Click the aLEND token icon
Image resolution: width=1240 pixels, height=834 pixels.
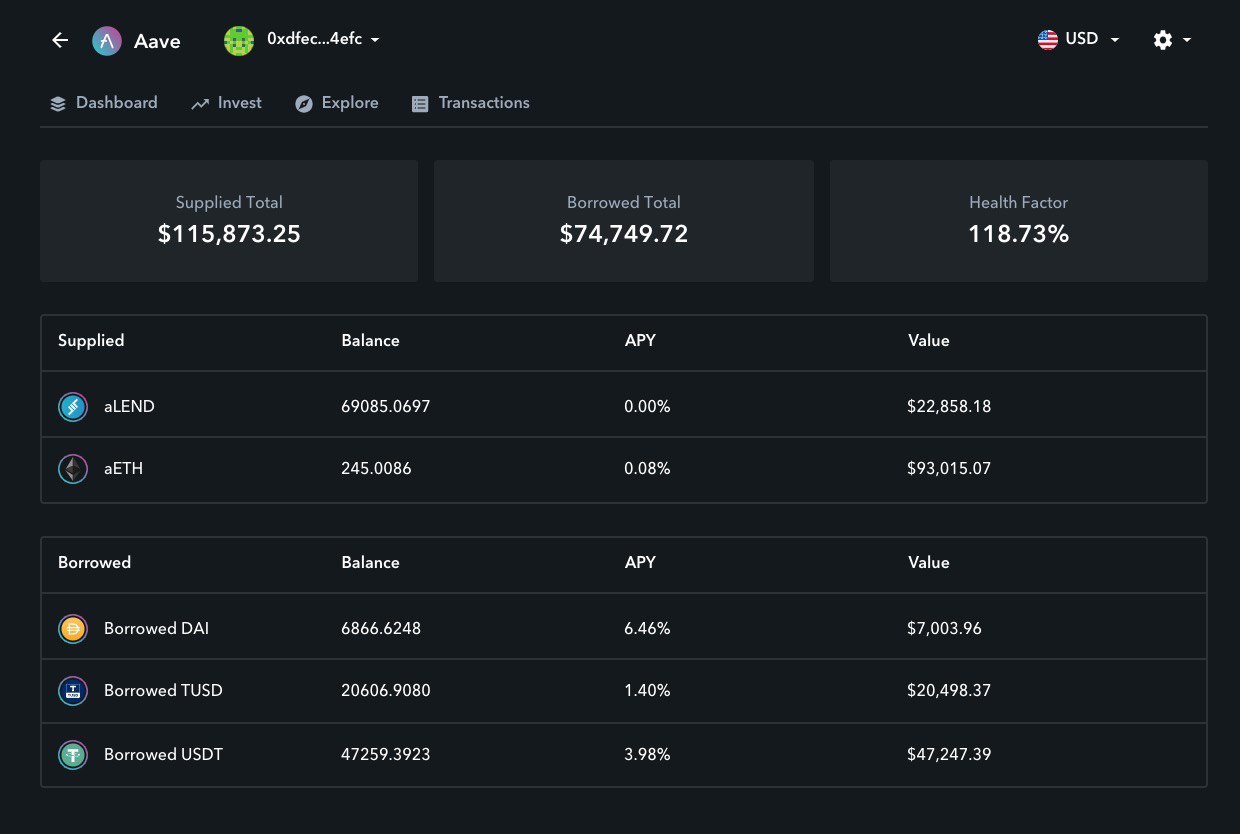coord(73,407)
